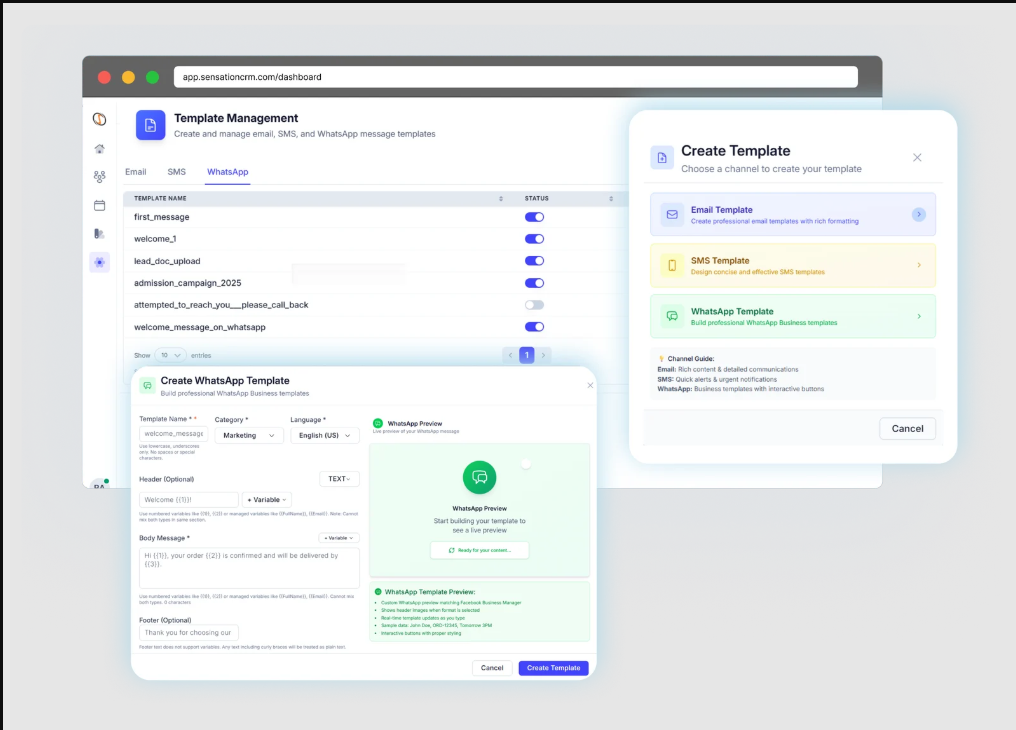Viewport: 1016px width, 730px height.
Task: Select the admission_campaign_2025 template name
Action: (x=187, y=283)
